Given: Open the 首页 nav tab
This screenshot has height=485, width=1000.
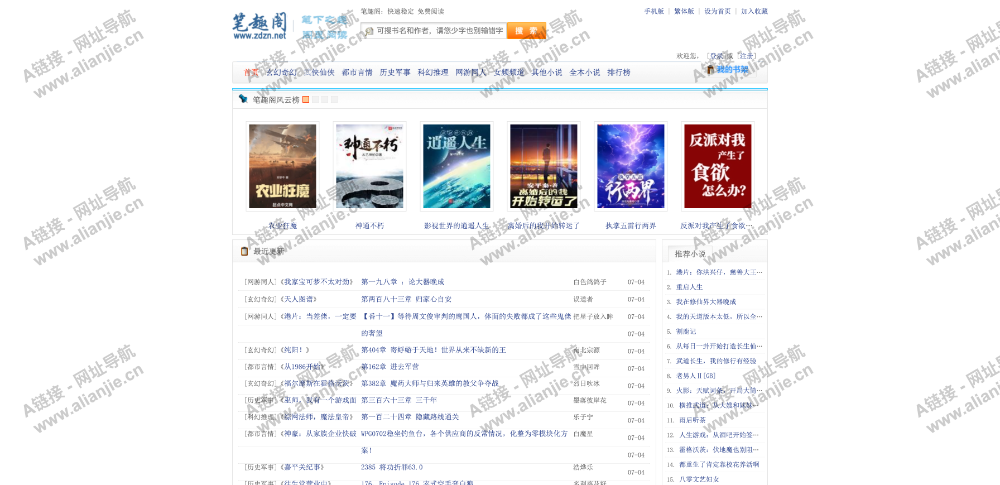Looking at the screenshot, I should point(251,72).
